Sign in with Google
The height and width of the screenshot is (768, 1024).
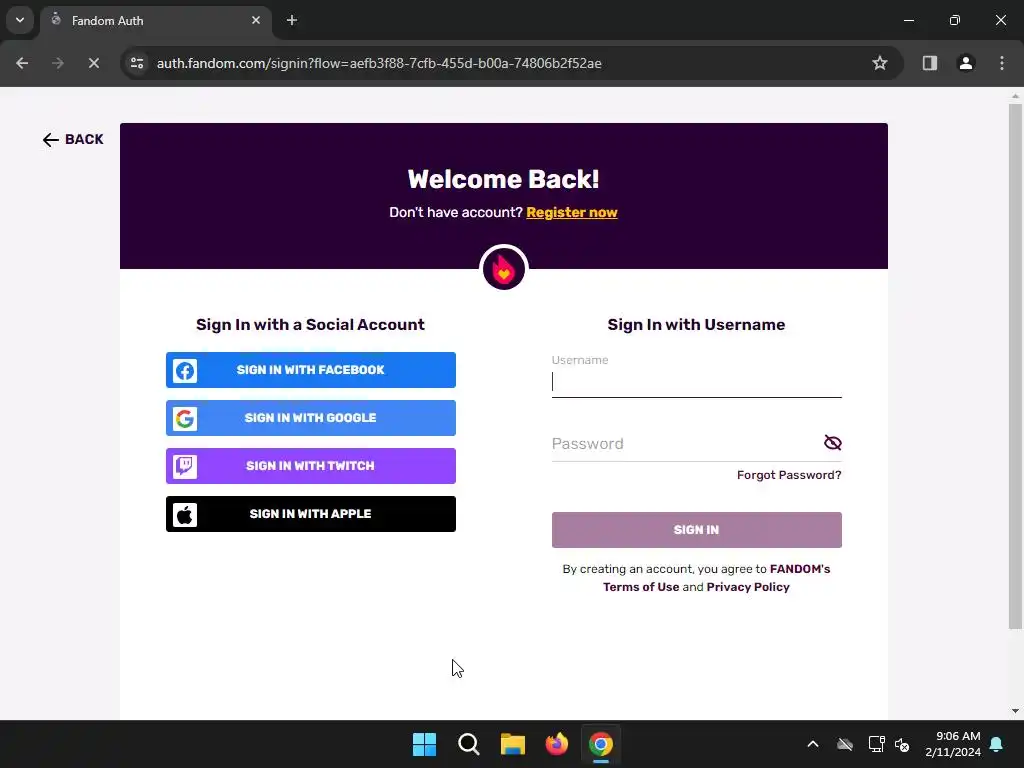(311, 418)
